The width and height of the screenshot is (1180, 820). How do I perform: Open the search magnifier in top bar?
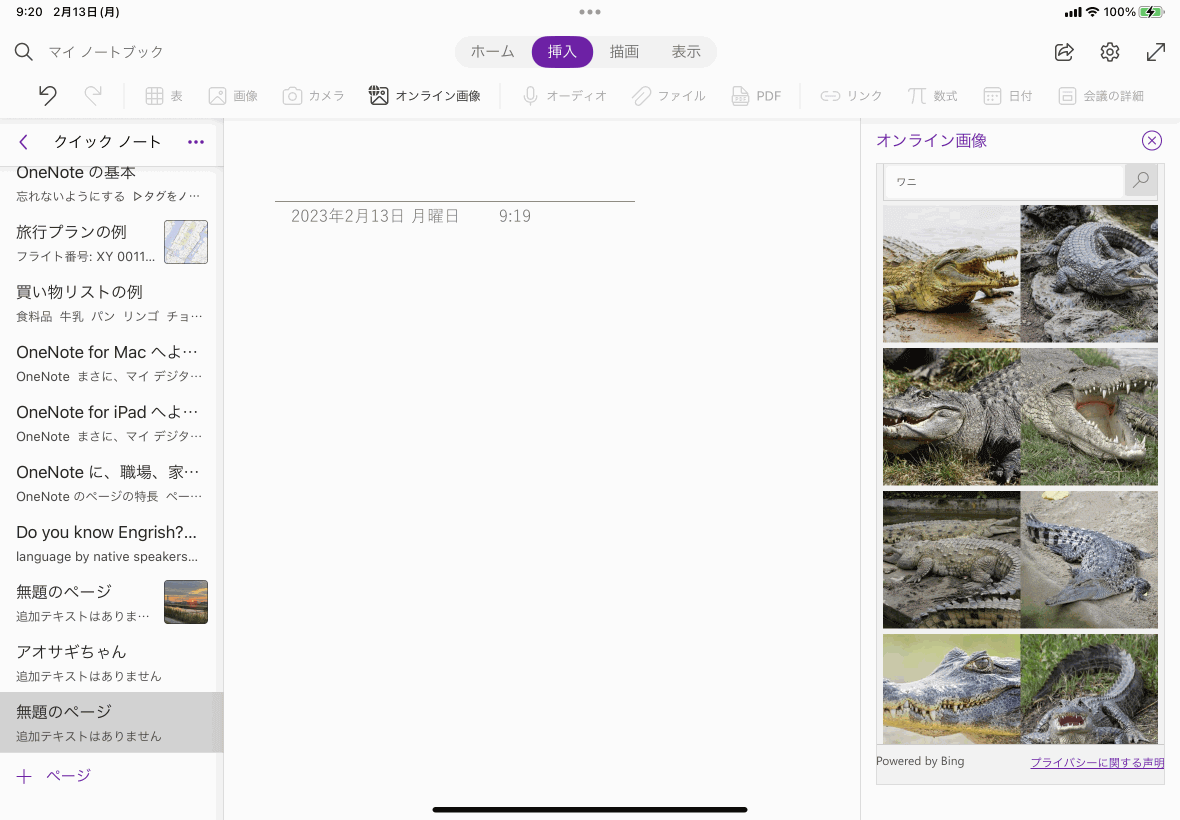click(x=23, y=52)
